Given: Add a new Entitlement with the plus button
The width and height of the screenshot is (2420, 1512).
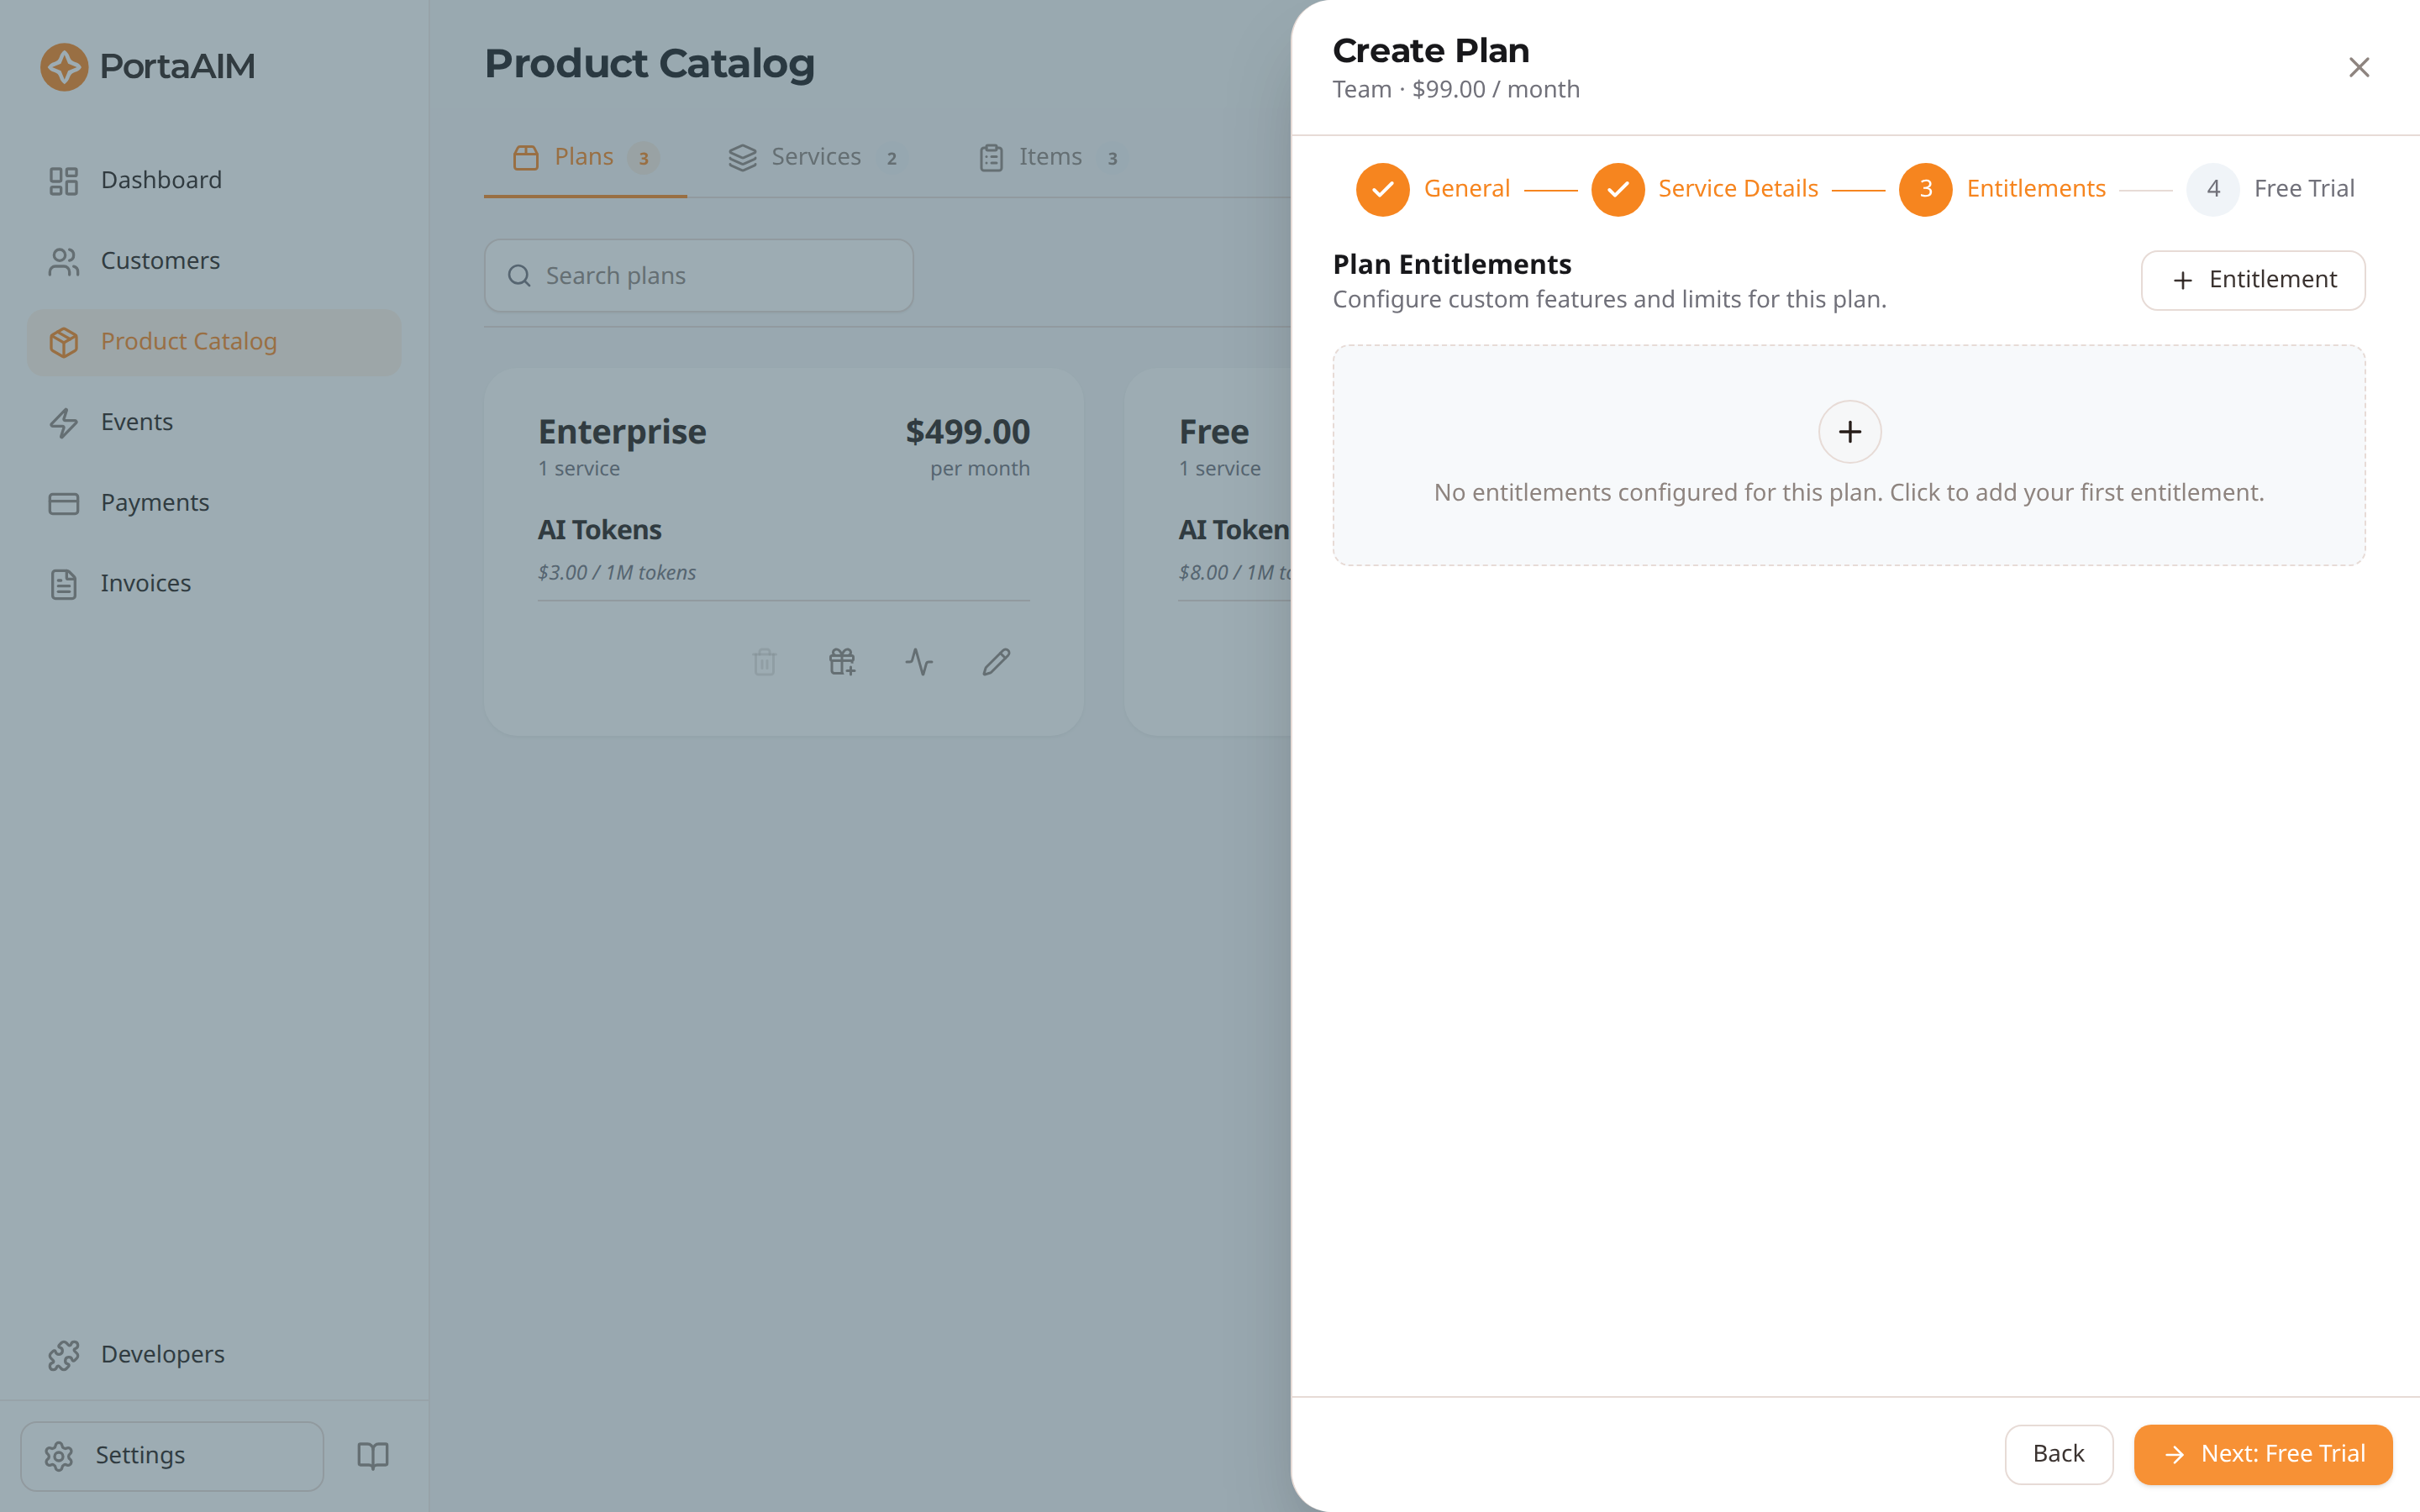Looking at the screenshot, I should pos(2252,280).
